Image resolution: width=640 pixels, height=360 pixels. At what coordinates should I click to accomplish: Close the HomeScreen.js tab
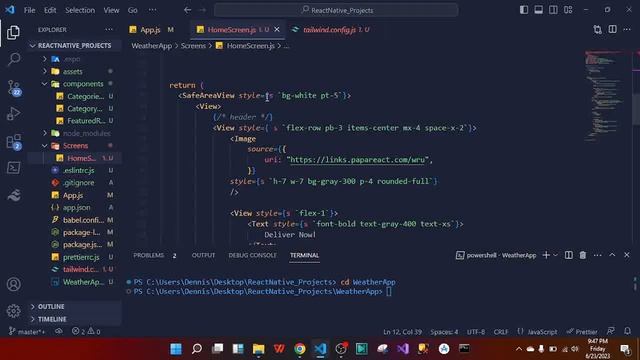coord(277,29)
